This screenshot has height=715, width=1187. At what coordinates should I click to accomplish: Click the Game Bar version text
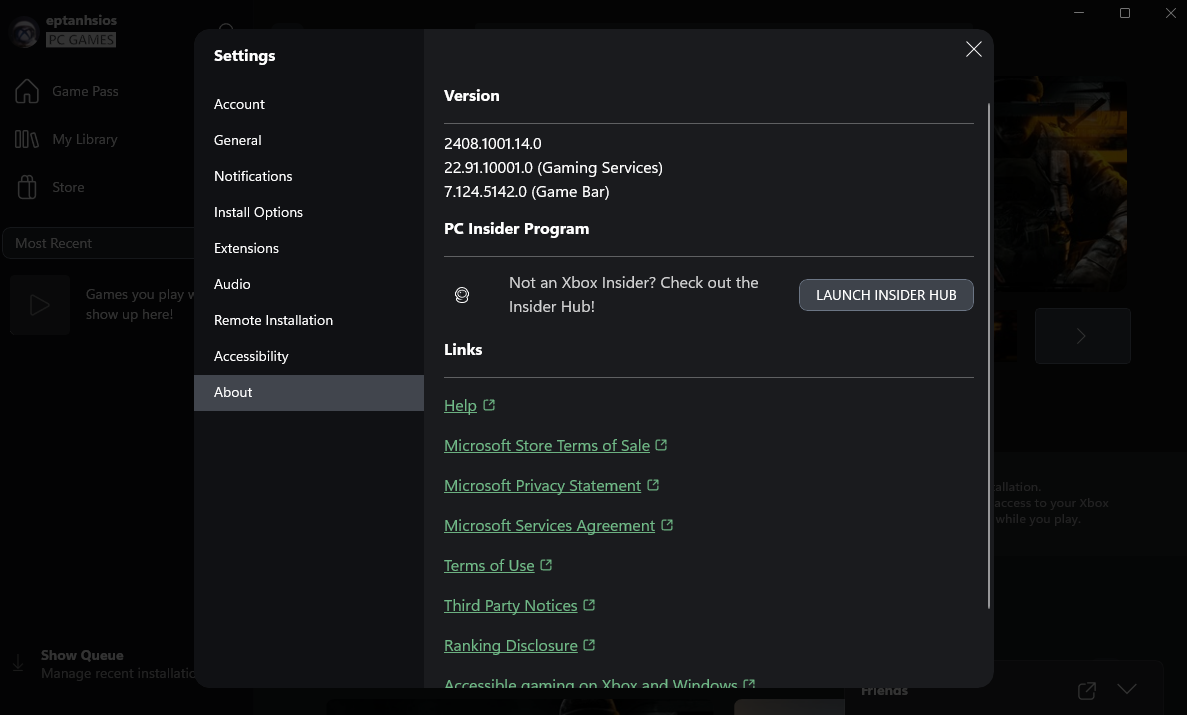(x=527, y=192)
